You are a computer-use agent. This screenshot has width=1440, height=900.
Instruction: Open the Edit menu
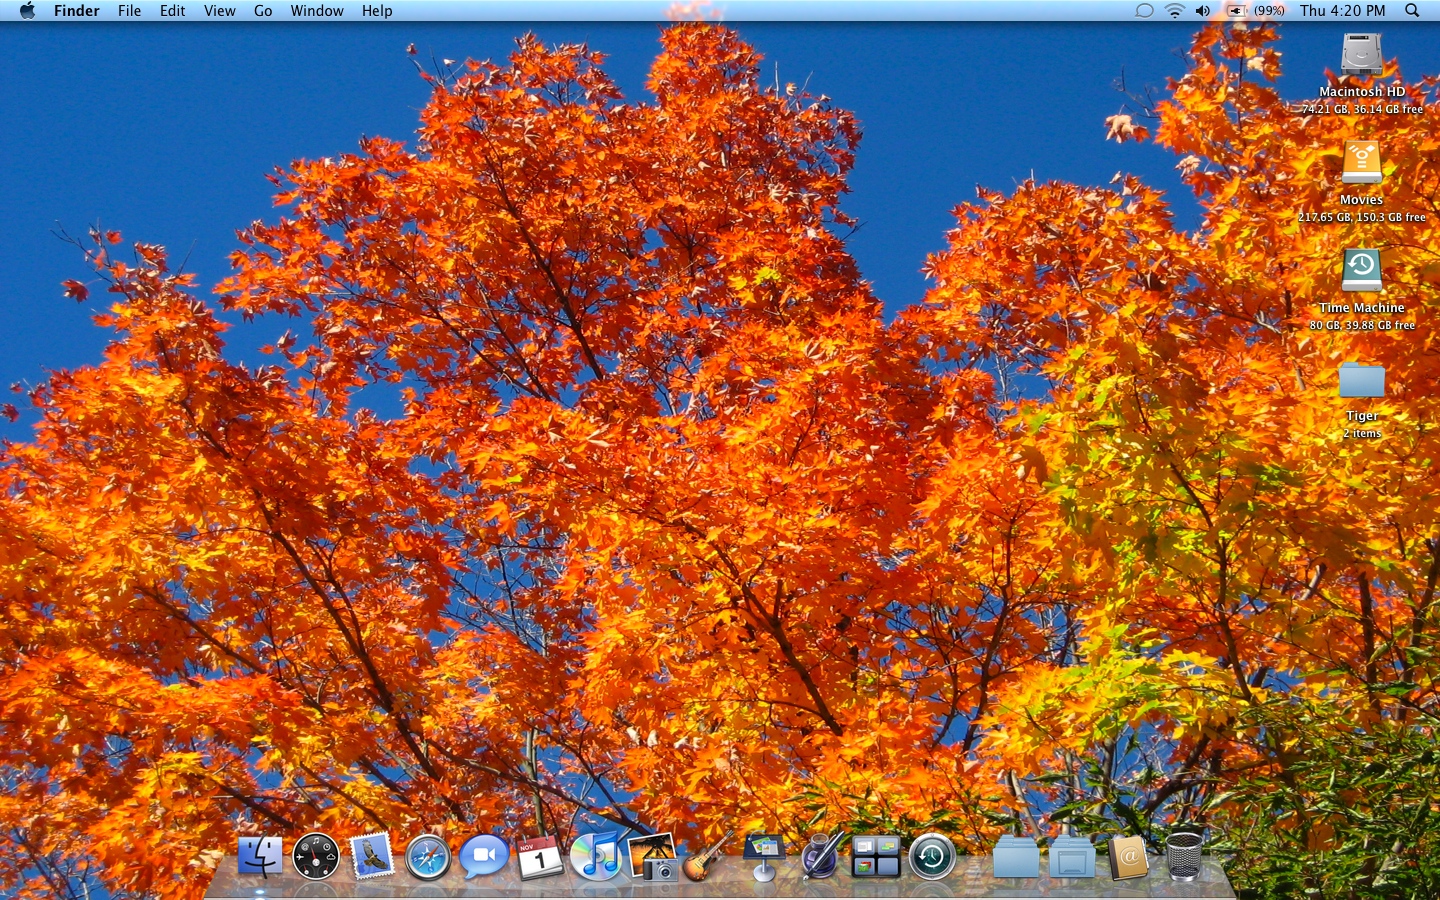point(173,11)
